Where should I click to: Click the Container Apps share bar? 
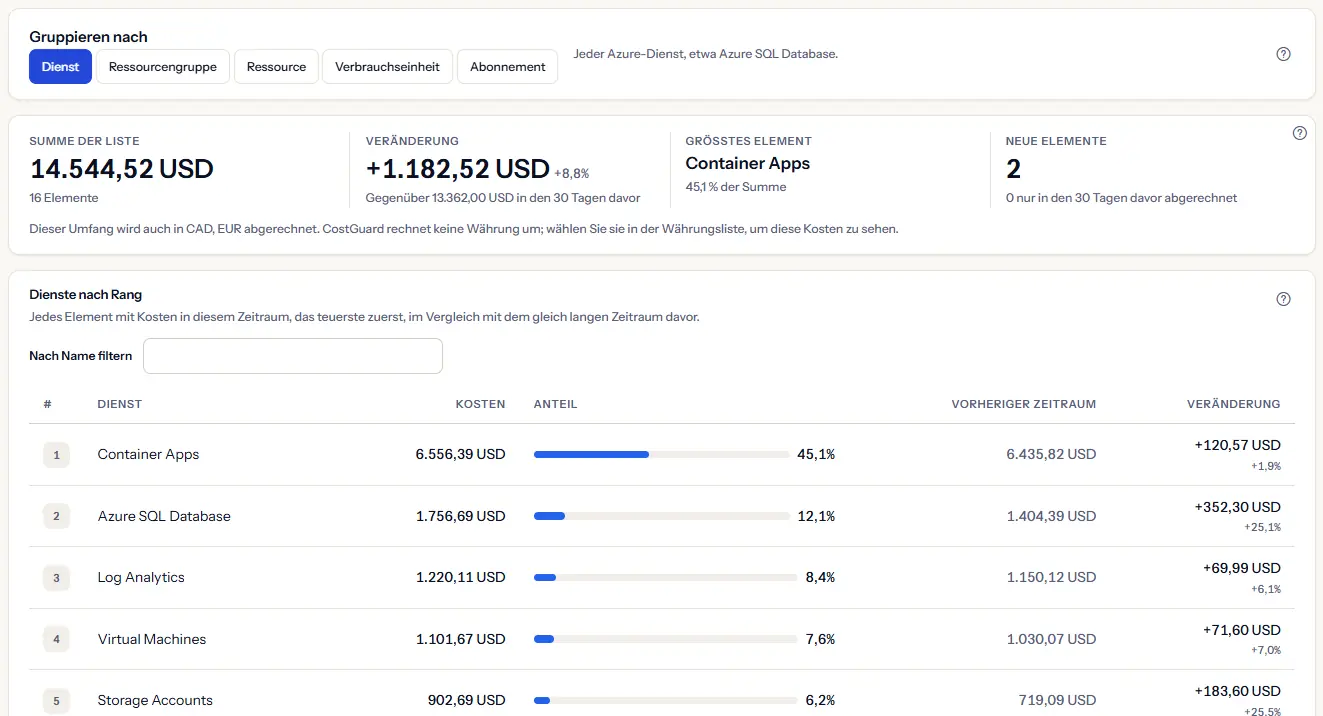[662, 454]
